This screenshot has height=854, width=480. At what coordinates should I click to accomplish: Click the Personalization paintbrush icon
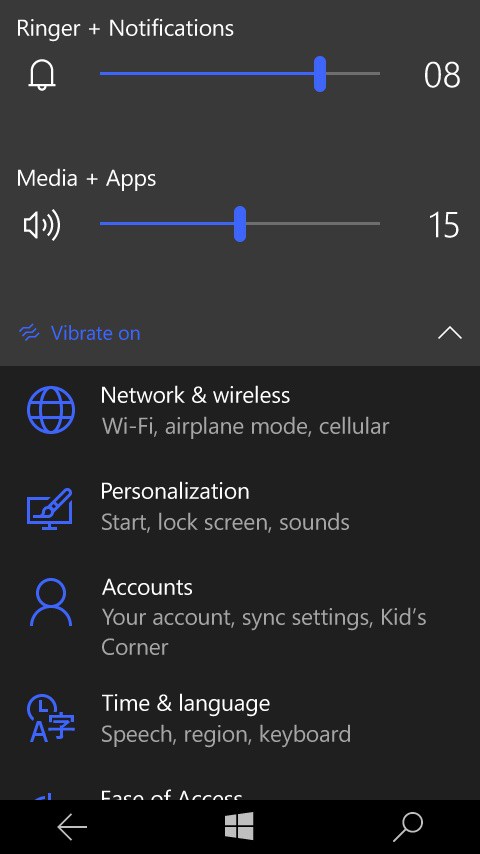coord(50,509)
